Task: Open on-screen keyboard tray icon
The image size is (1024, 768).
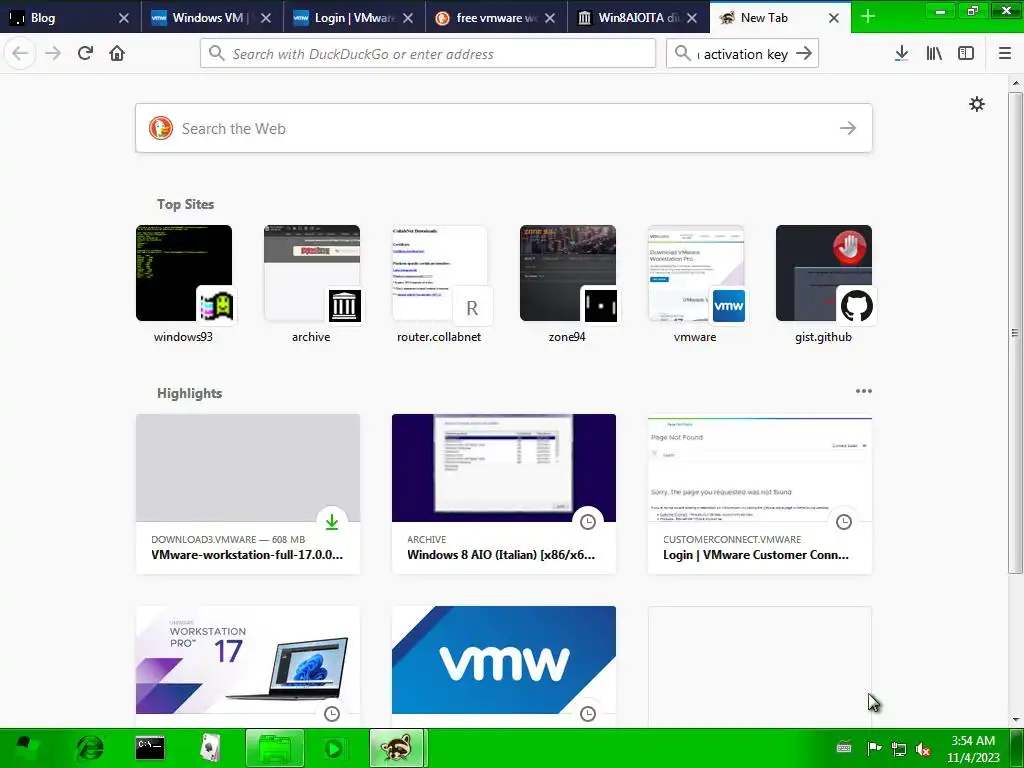Action: (x=844, y=748)
